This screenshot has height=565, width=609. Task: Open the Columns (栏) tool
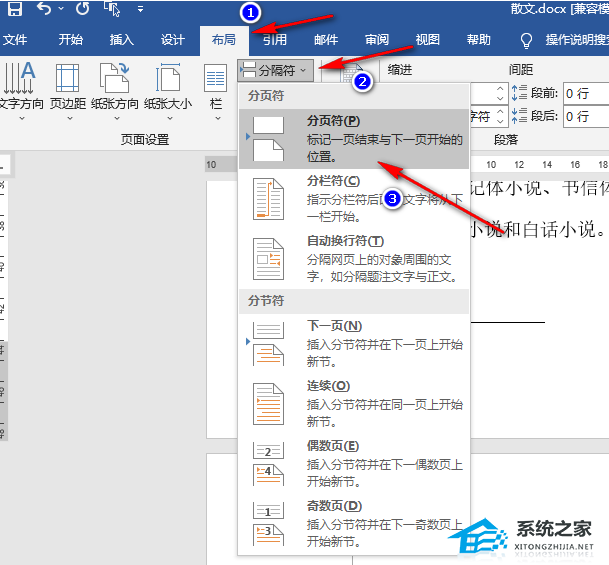[216, 87]
